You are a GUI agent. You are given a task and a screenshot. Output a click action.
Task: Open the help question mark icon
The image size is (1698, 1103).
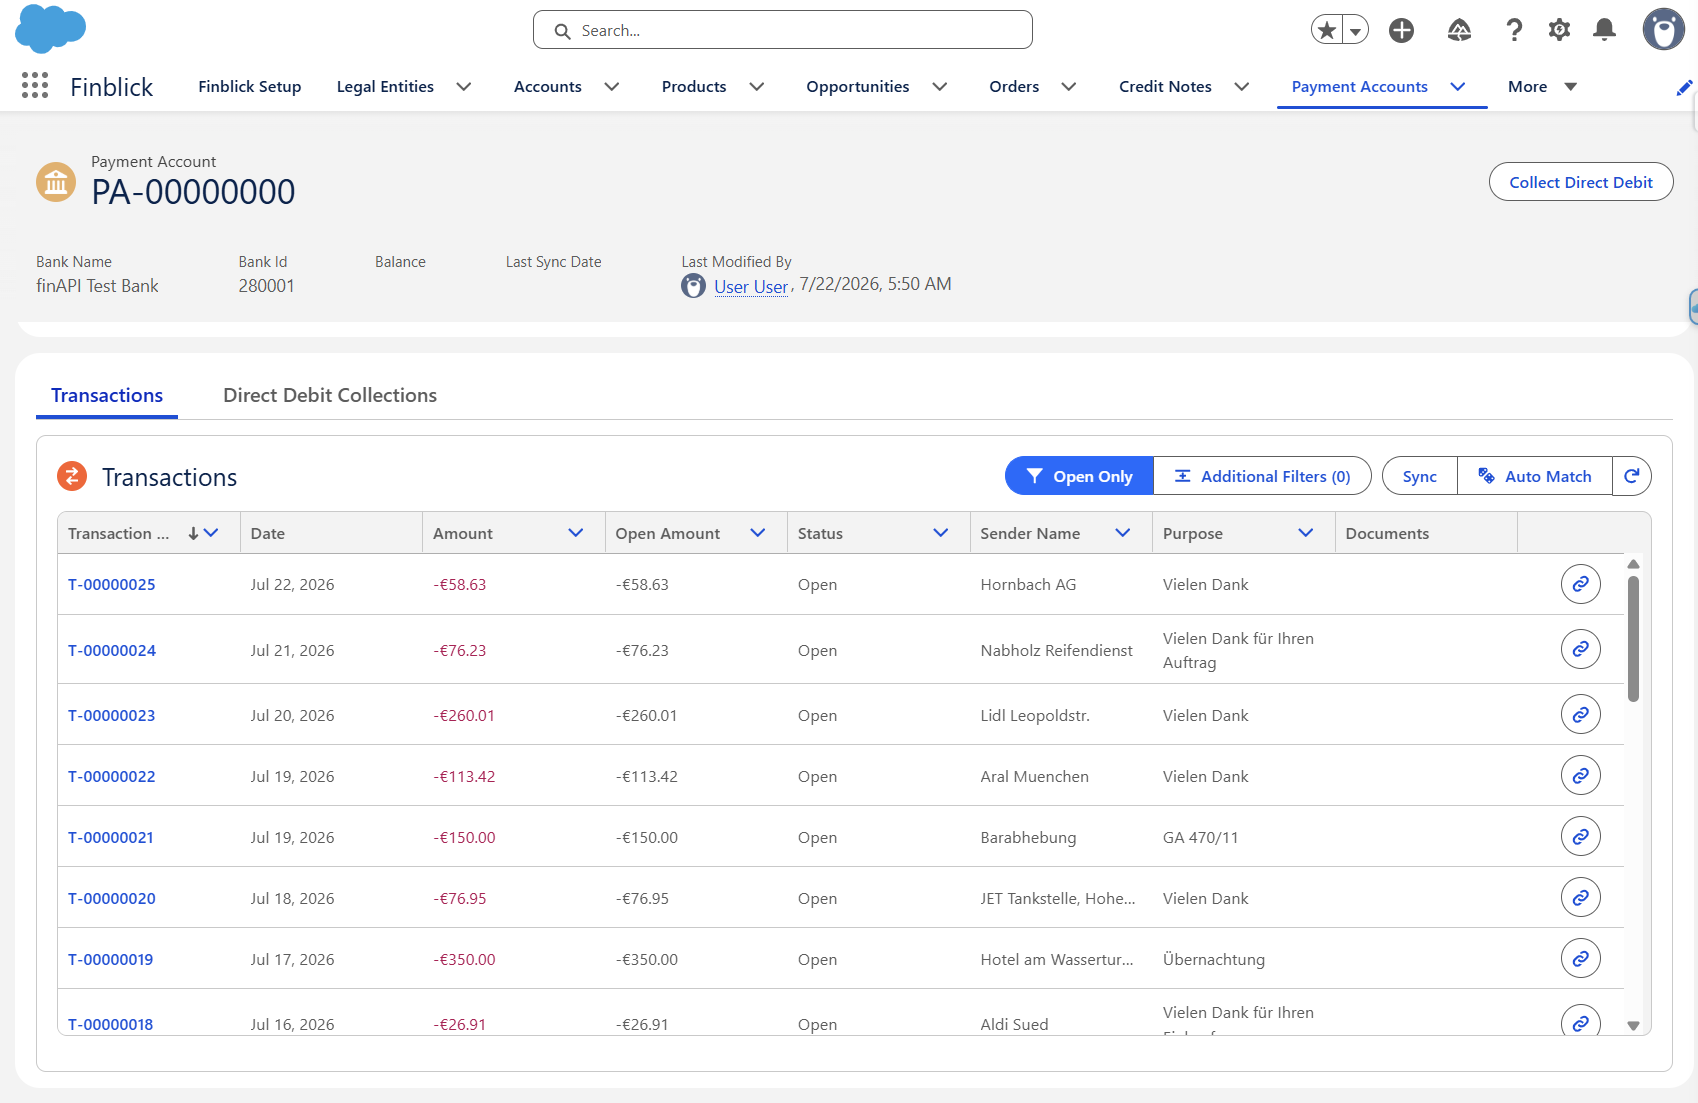pos(1514,30)
